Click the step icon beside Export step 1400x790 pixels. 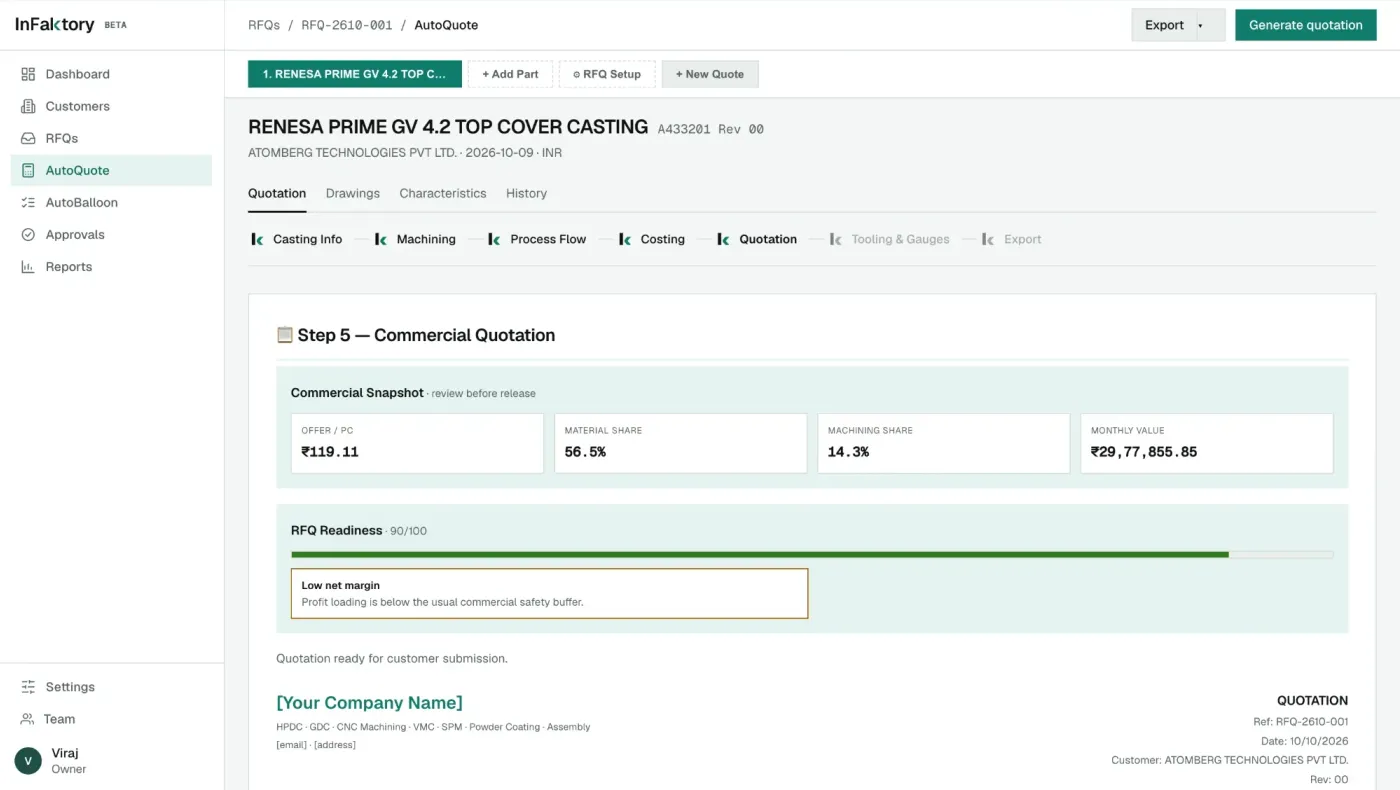[x=988, y=239]
